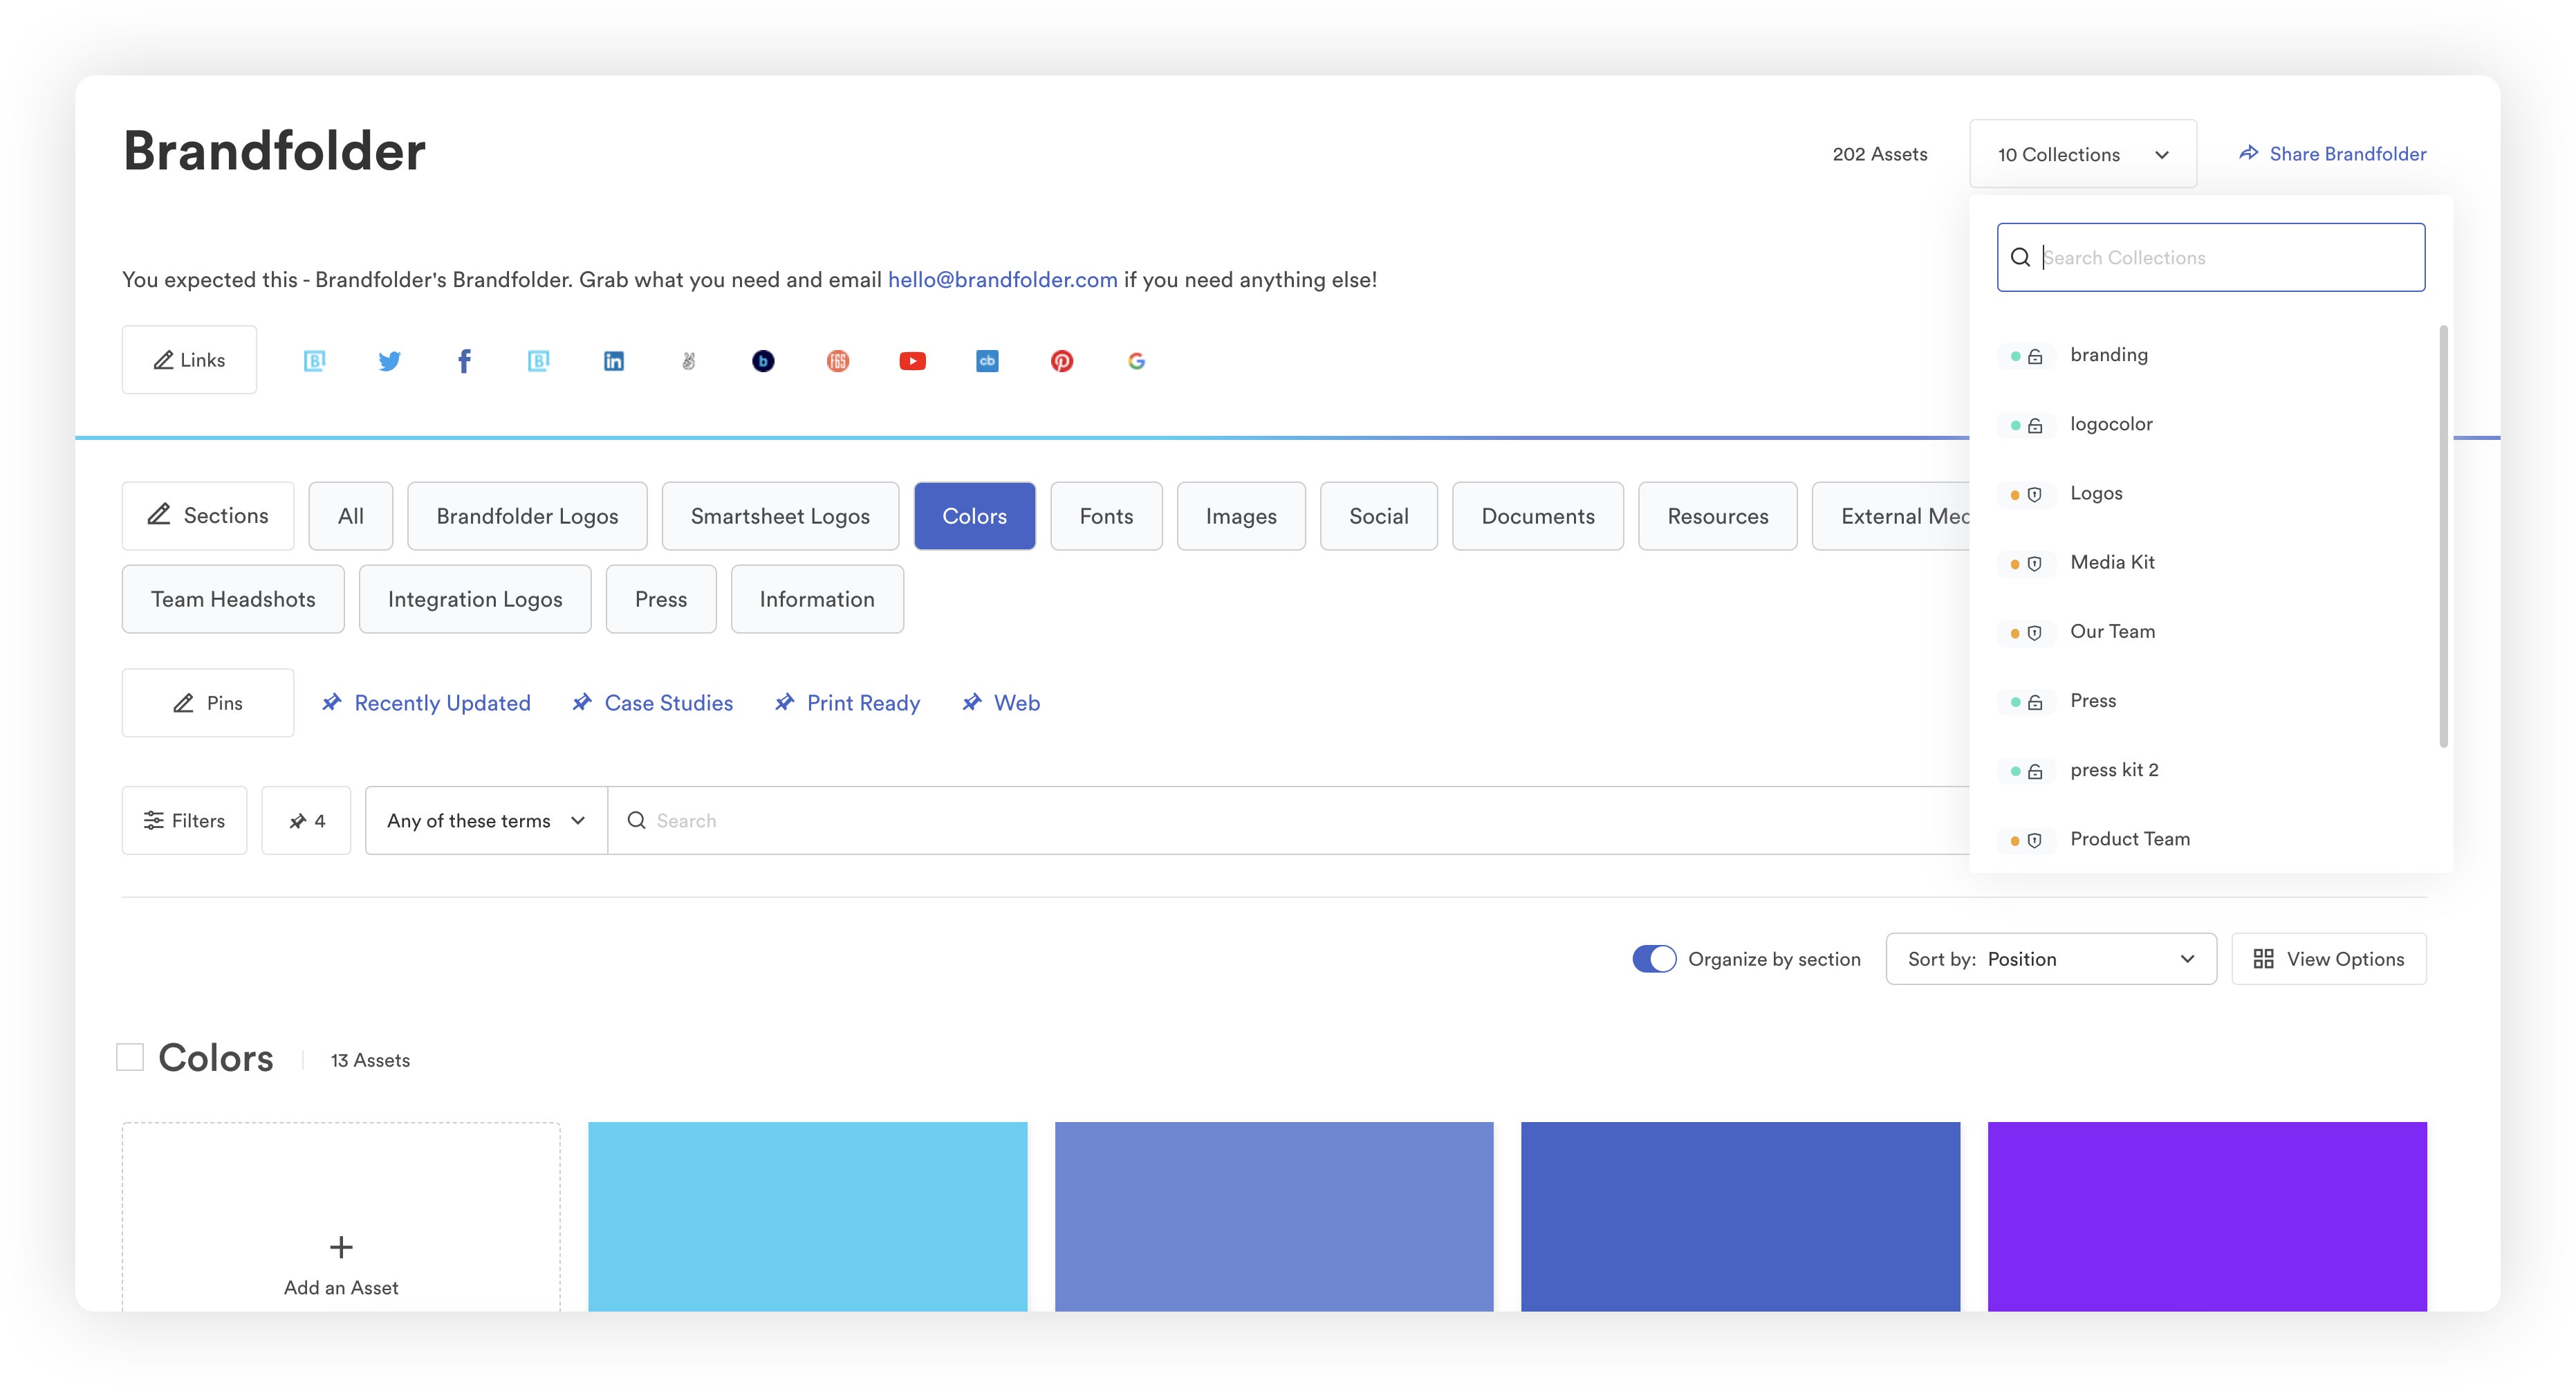This screenshot has height=1387, width=2576.
Task: Open the View Options menu
Action: [x=2329, y=958]
